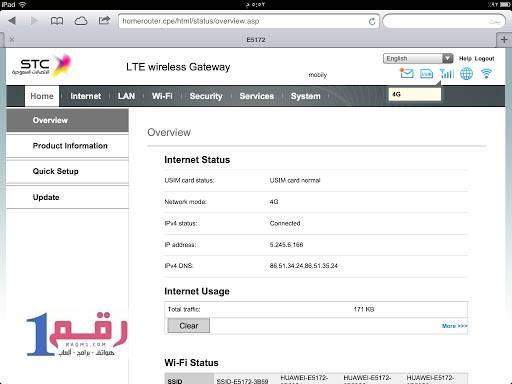Click the IPv4 DNS value
This screenshot has height=384, width=512.
click(304, 266)
